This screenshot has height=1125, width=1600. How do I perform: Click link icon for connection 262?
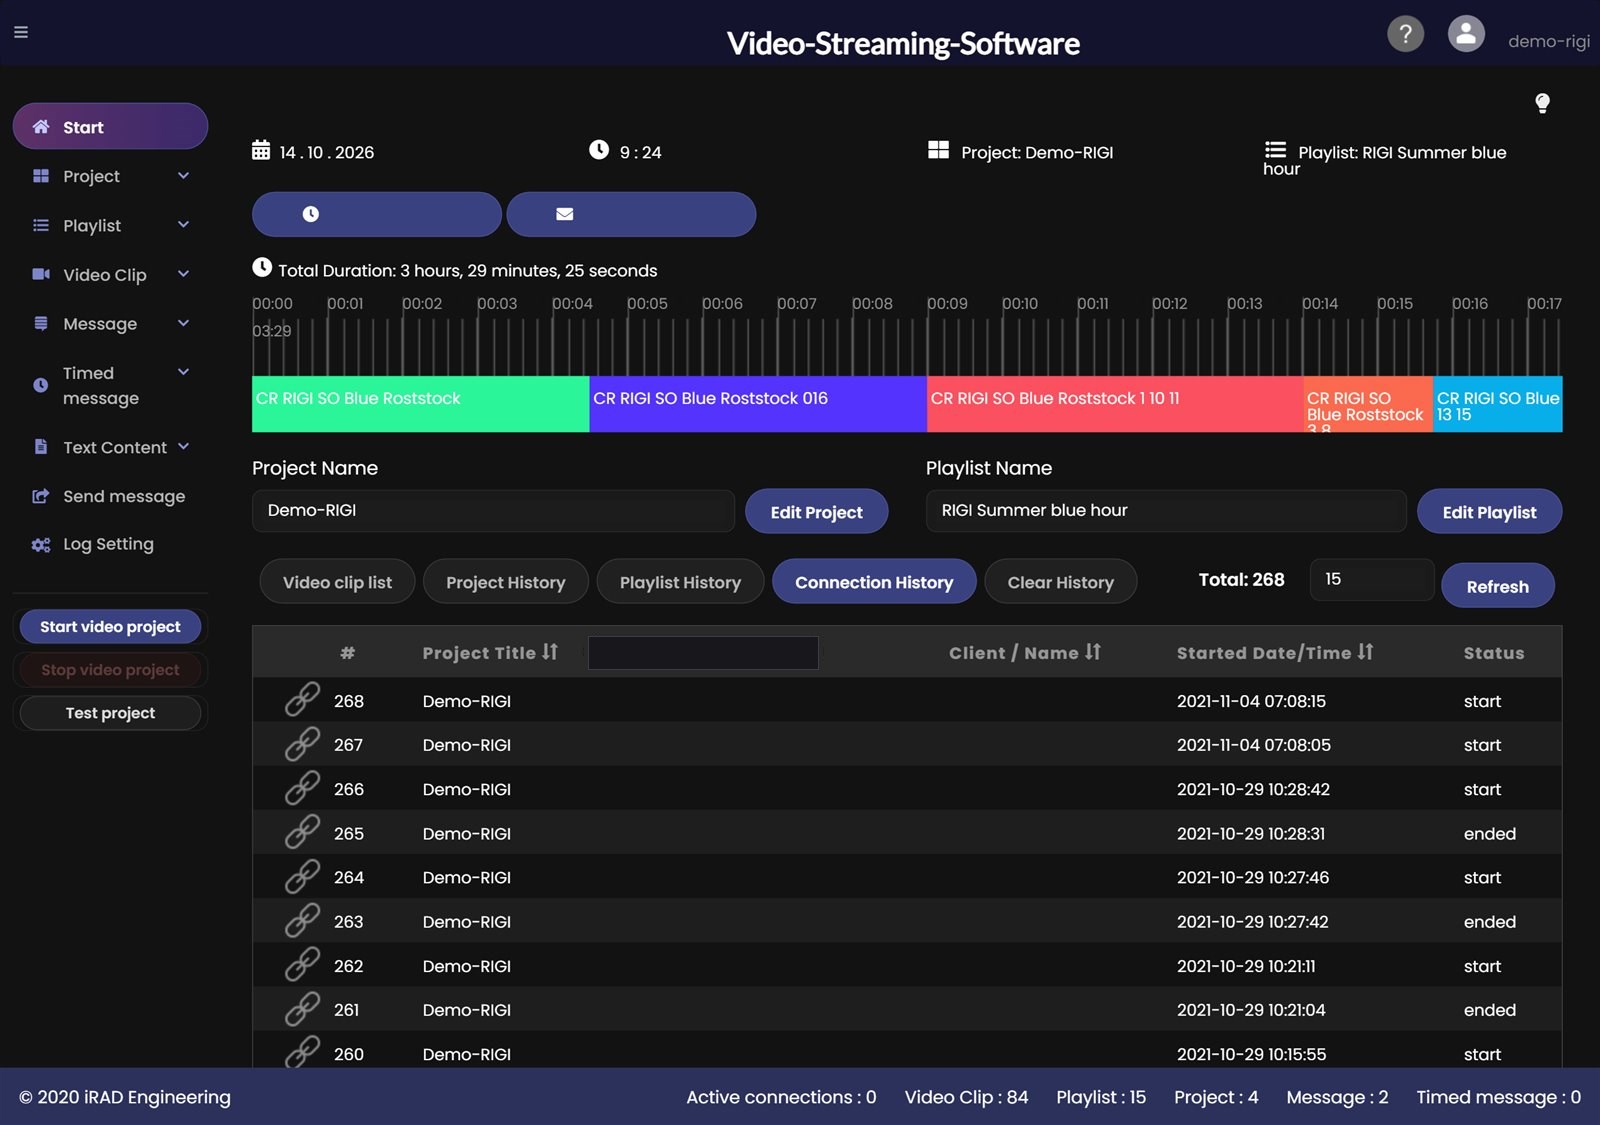click(302, 965)
